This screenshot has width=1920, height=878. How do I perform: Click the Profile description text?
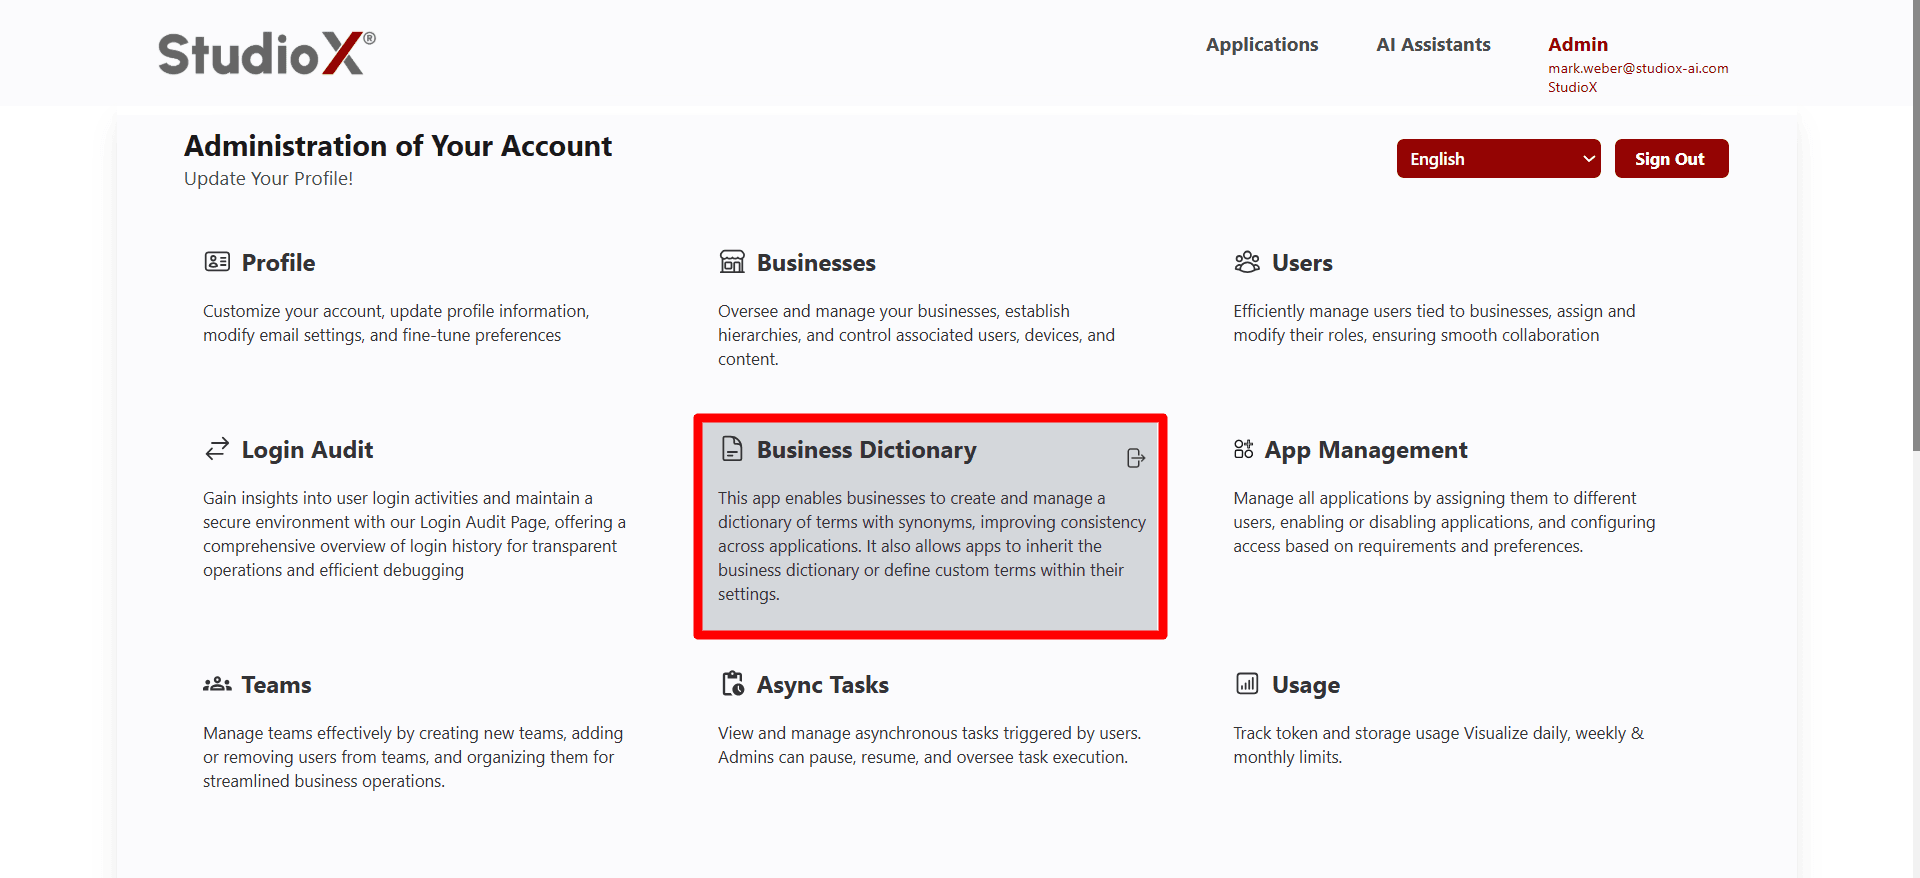click(397, 323)
